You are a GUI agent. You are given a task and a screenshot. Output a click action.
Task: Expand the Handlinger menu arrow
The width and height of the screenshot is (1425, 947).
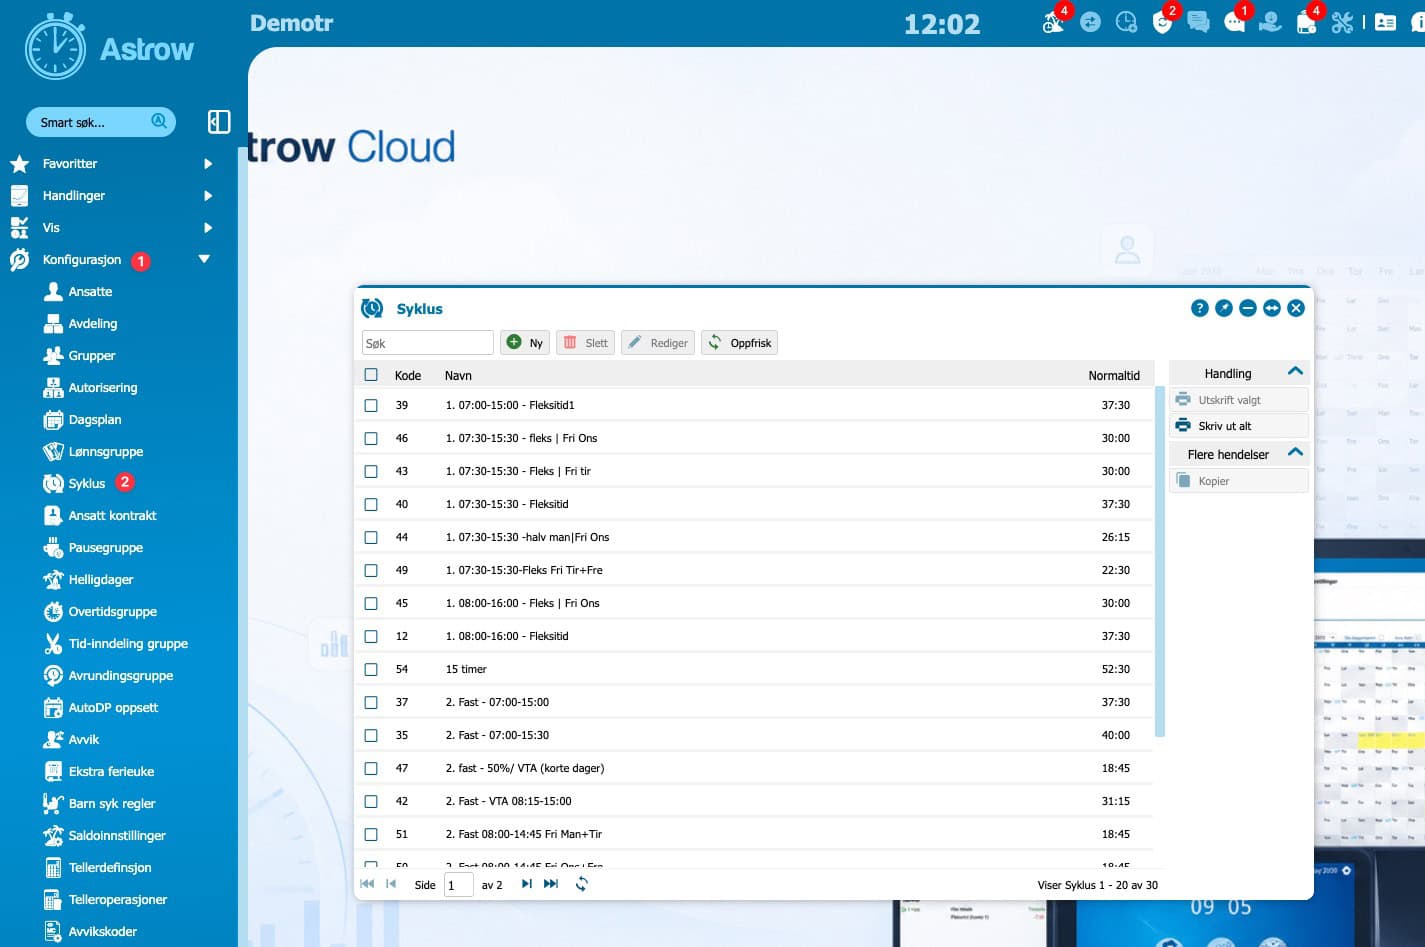(208, 196)
